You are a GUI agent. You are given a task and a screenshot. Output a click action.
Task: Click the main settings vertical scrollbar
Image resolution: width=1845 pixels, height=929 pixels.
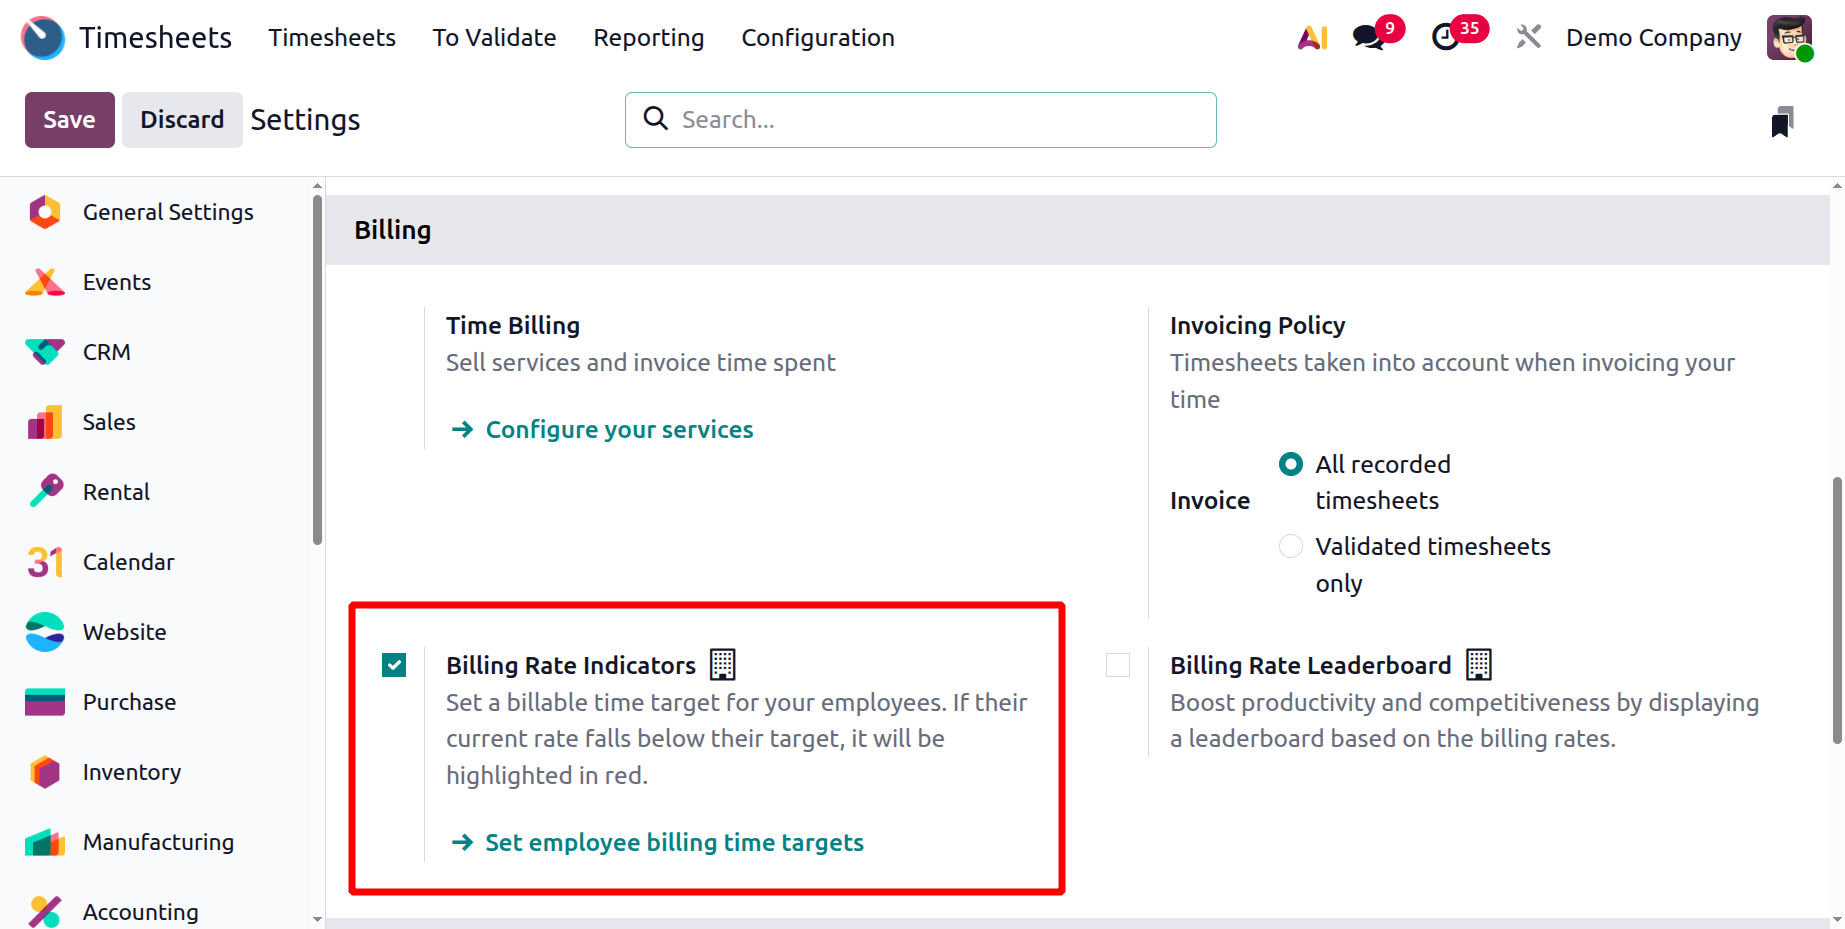click(1837, 610)
